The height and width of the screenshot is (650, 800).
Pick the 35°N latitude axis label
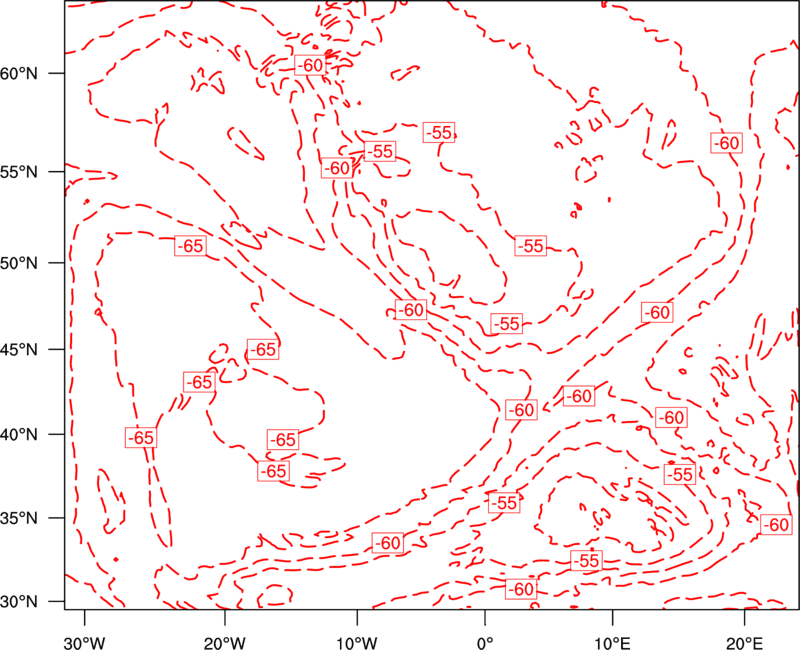(x=19, y=518)
